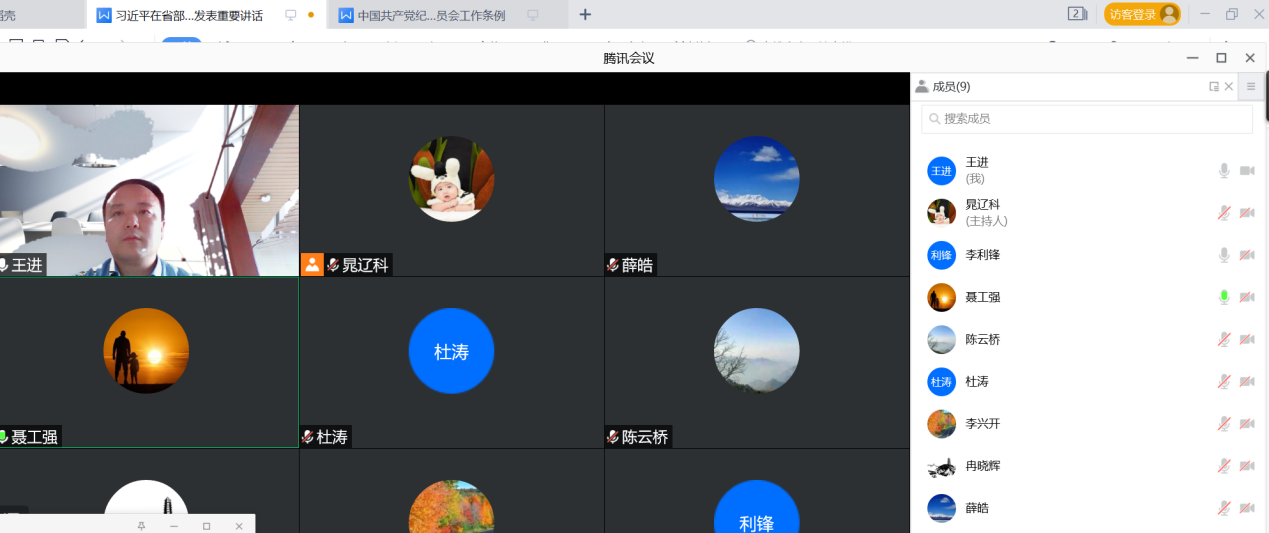Click 薛皓's camera-off icon in member list
1269x533 pixels.
coord(1247,508)
